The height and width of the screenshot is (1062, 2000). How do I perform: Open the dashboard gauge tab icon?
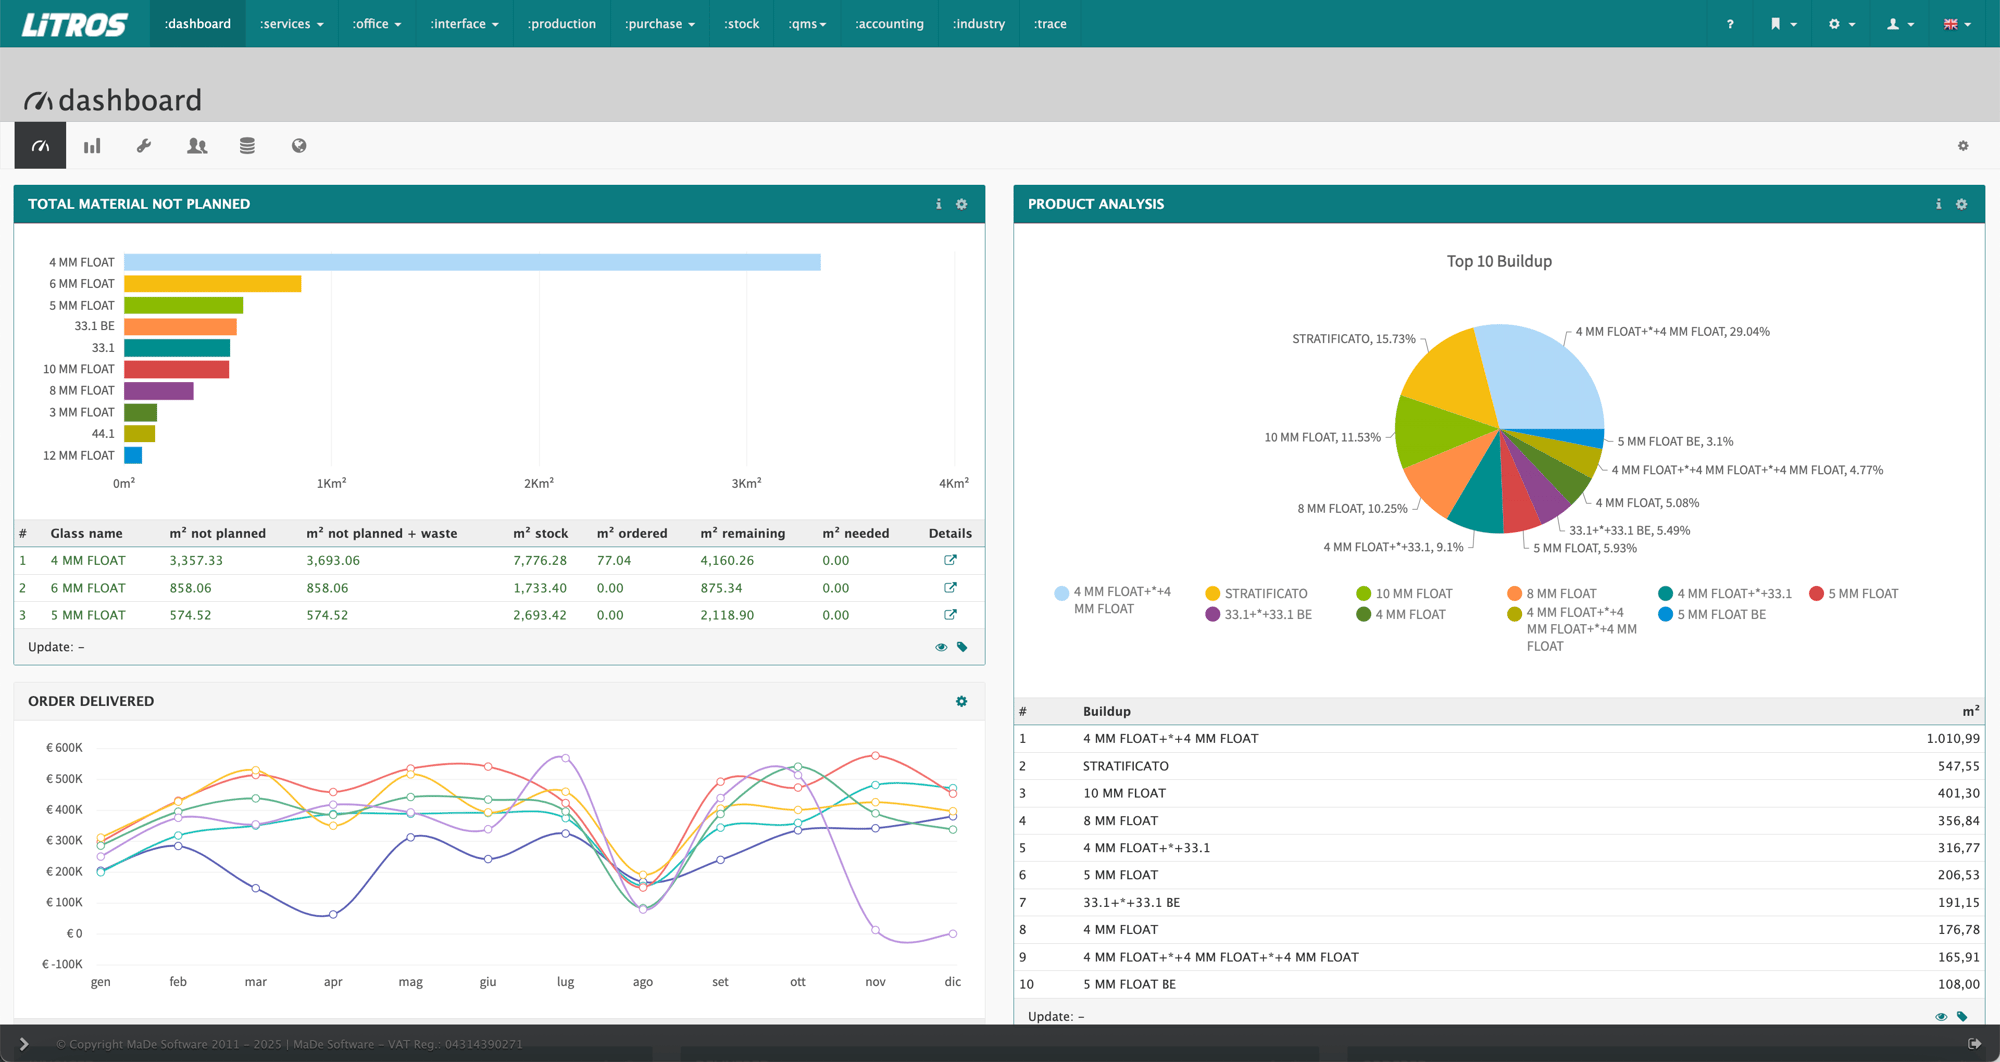(40, 146)
